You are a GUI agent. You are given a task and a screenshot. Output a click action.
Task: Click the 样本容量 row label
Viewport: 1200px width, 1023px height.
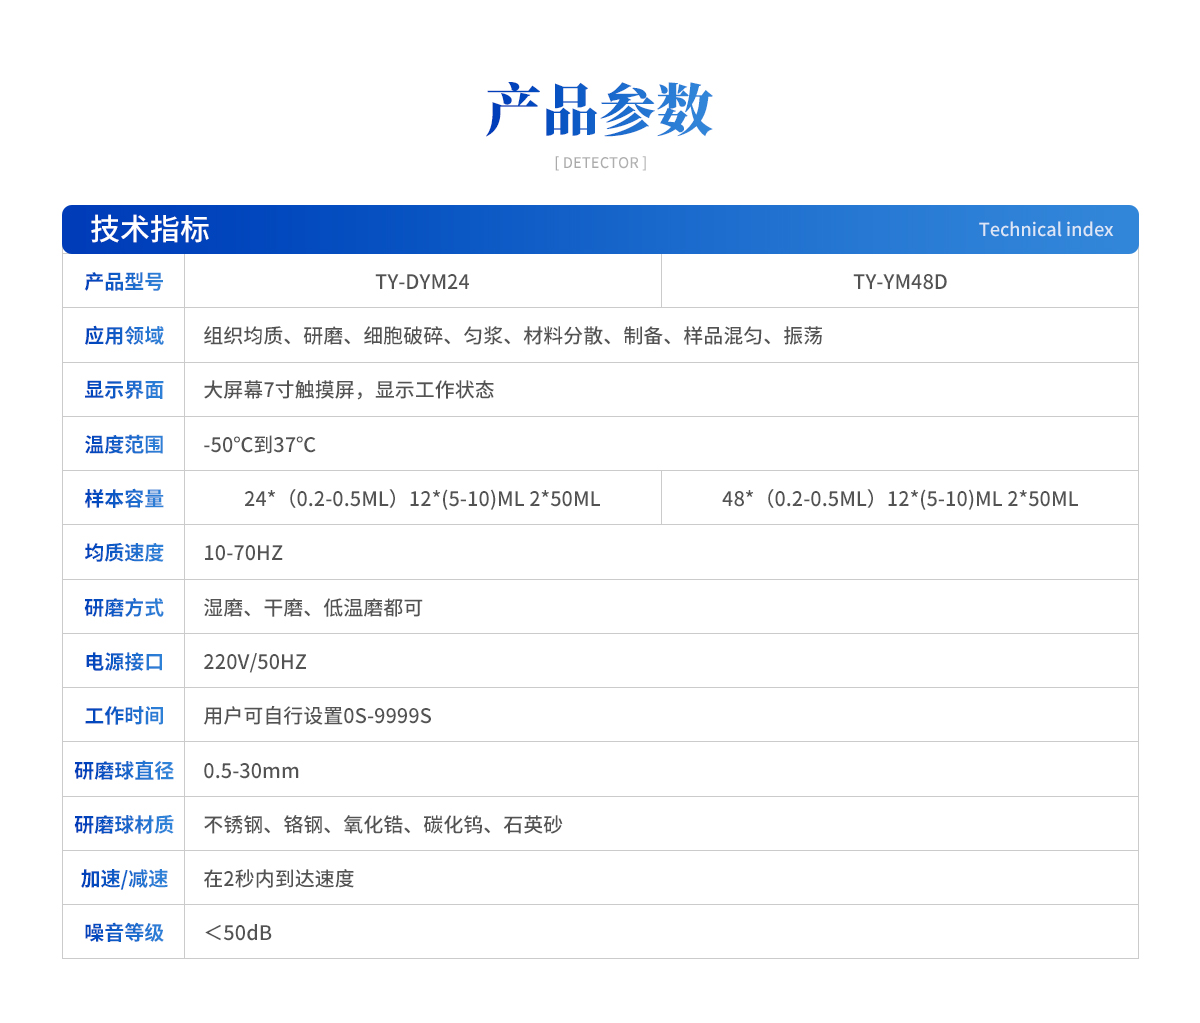click(x=124, y=499)
